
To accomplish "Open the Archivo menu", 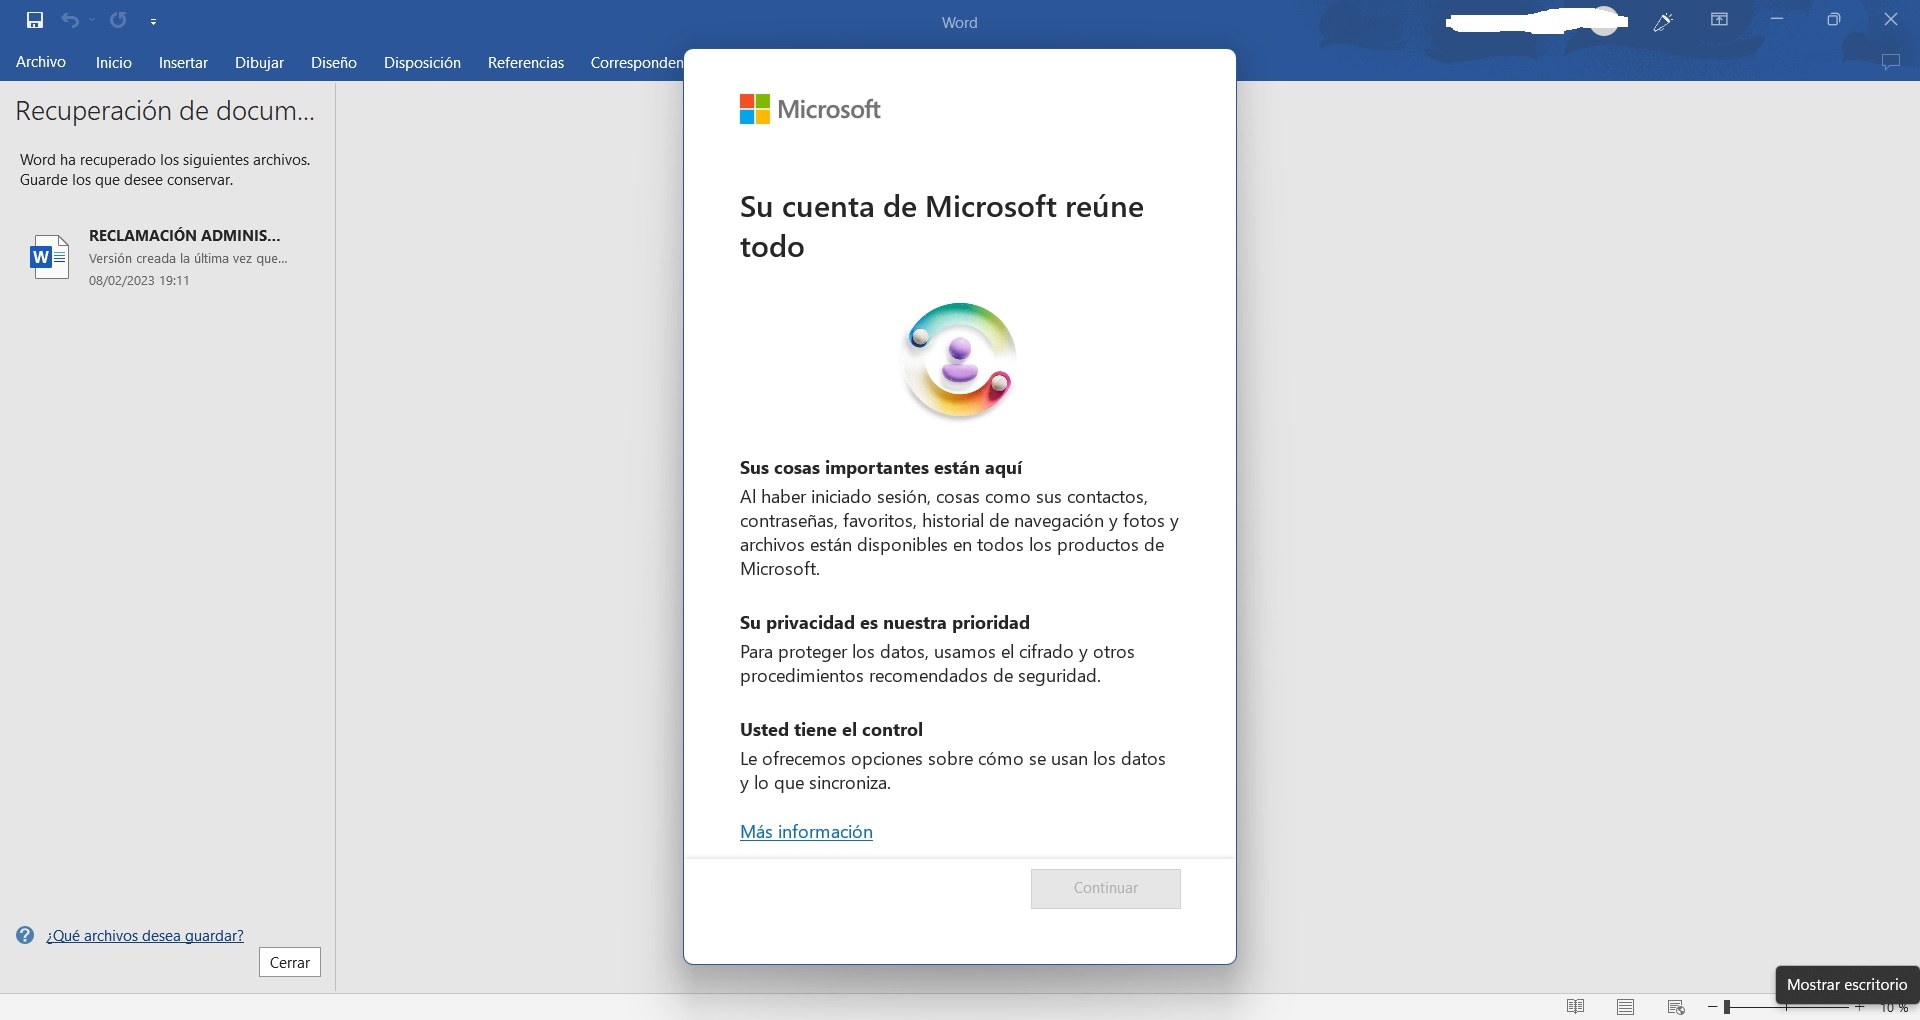I will pyautogui.click(x=41, y=62).
